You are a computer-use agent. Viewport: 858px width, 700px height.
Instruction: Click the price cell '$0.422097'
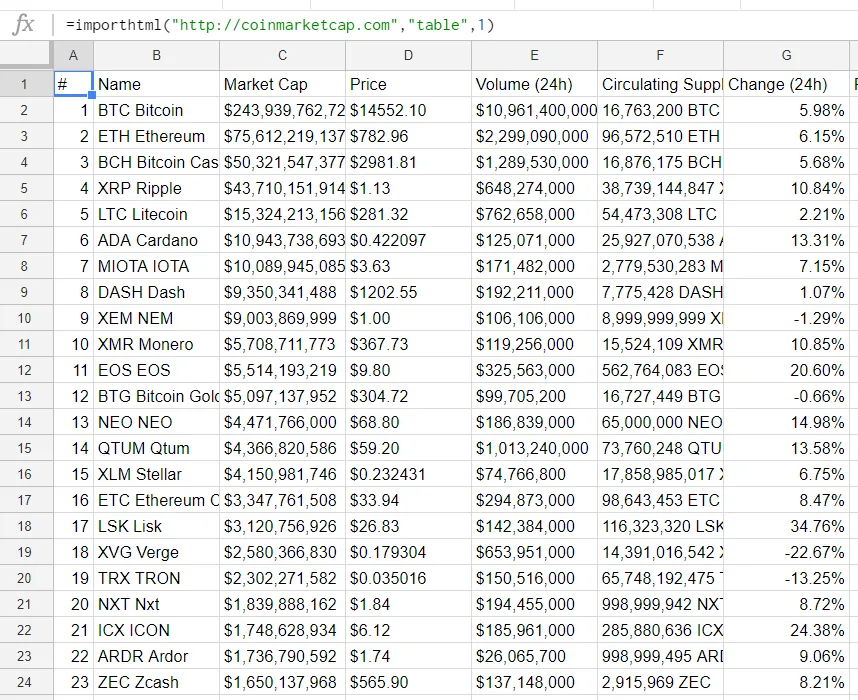click(408, 240)
